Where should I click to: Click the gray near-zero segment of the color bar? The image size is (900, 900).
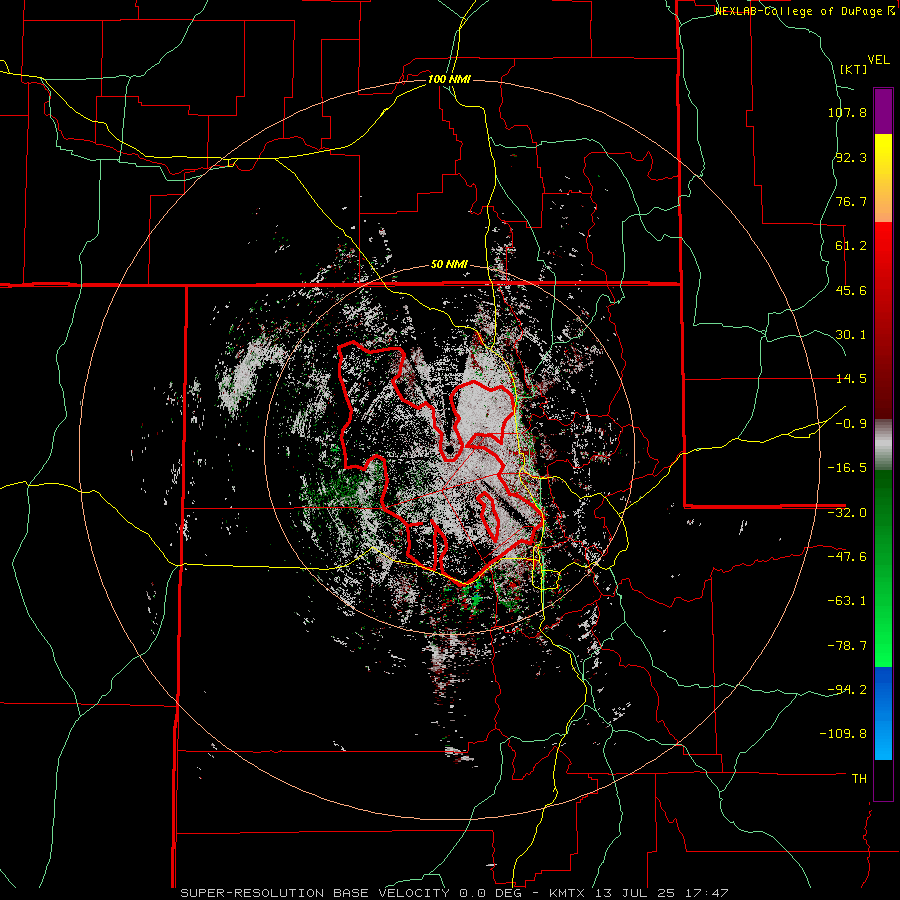pos(883,445)
